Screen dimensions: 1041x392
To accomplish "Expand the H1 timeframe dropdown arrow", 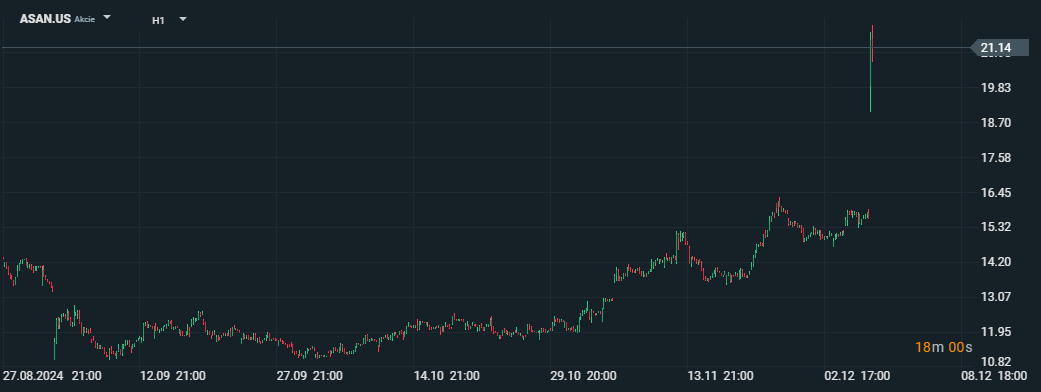I will tap(183, 19).
